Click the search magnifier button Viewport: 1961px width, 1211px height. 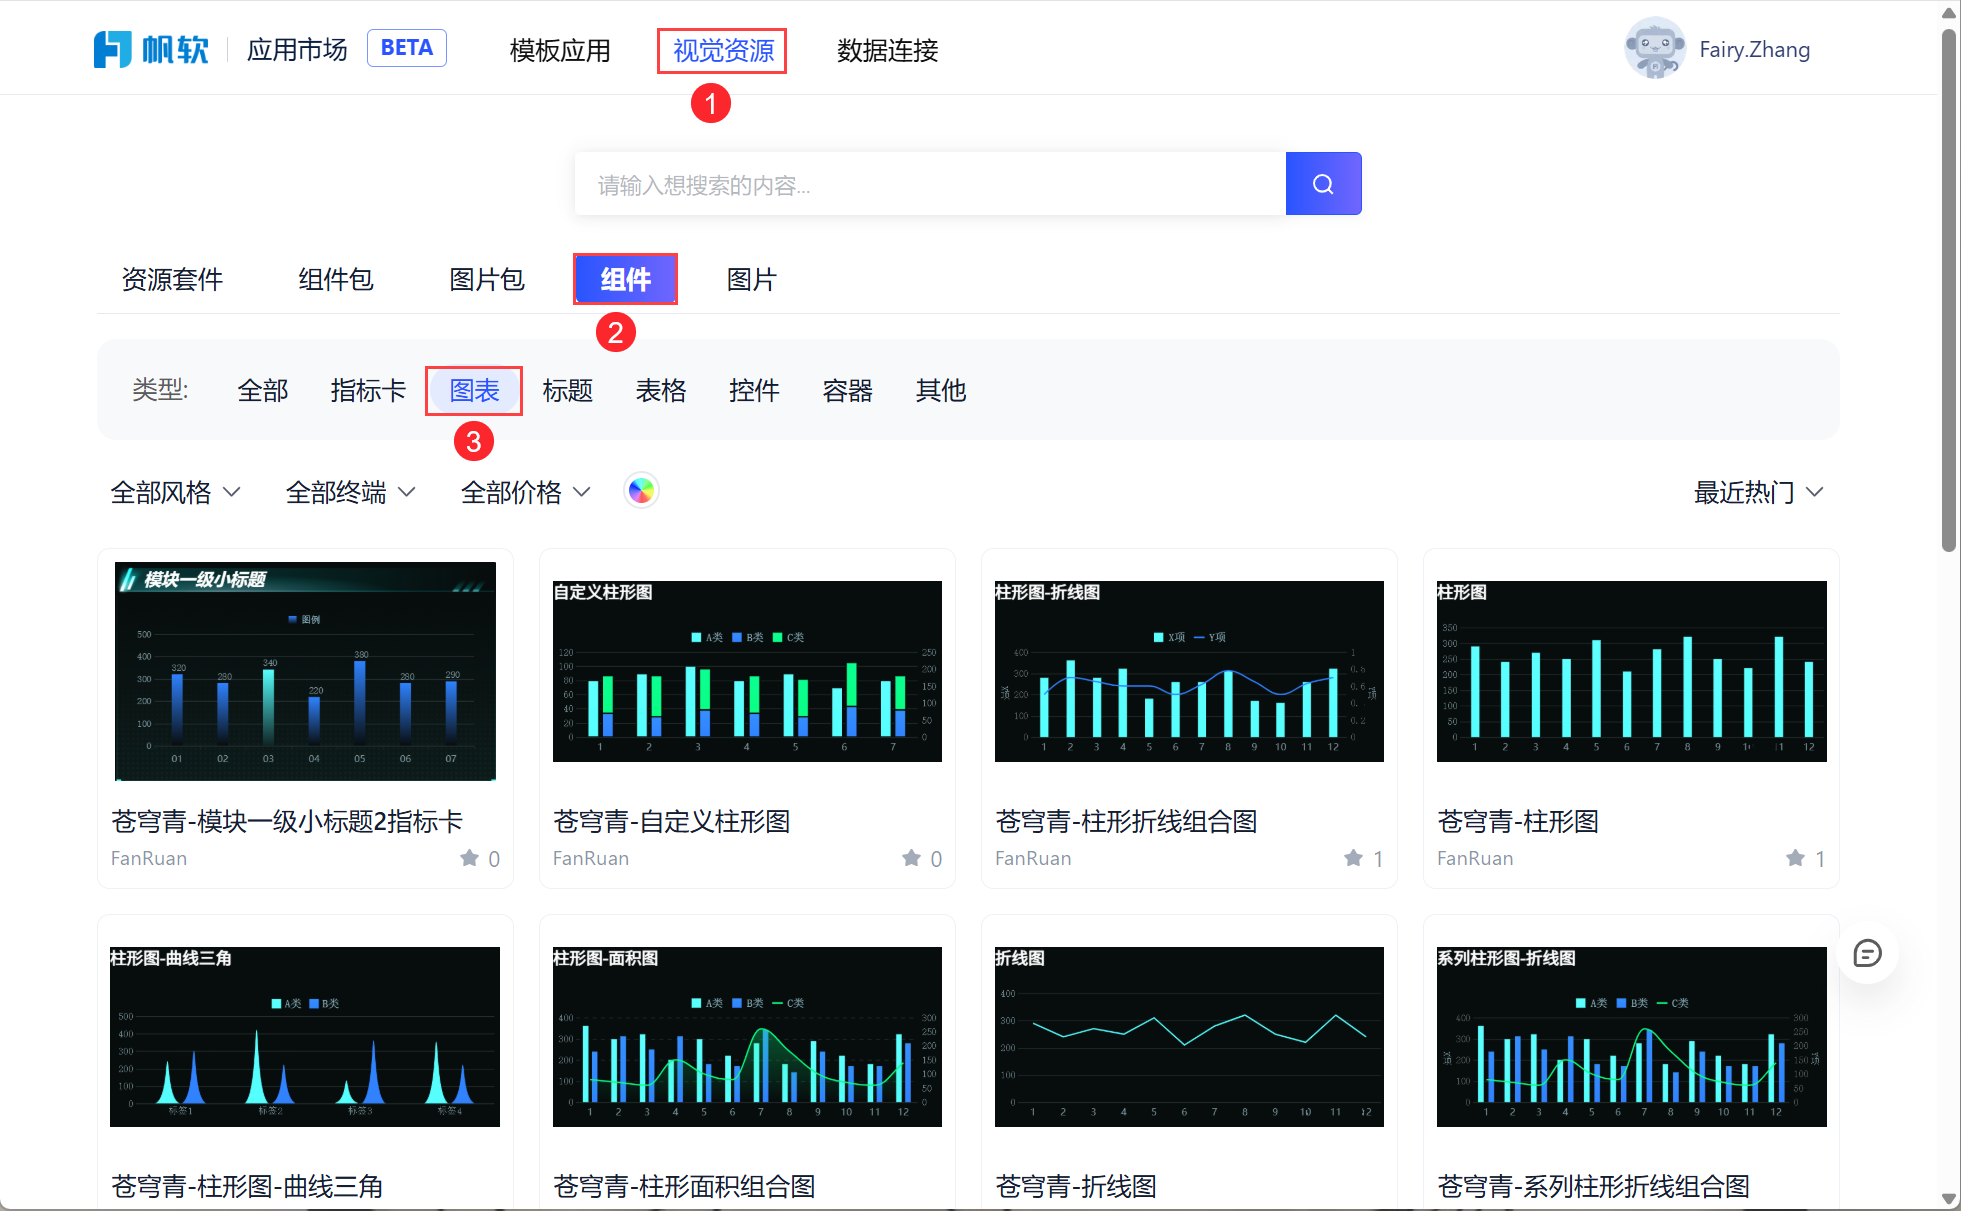pyautogui.click(x=1322, y=184)
